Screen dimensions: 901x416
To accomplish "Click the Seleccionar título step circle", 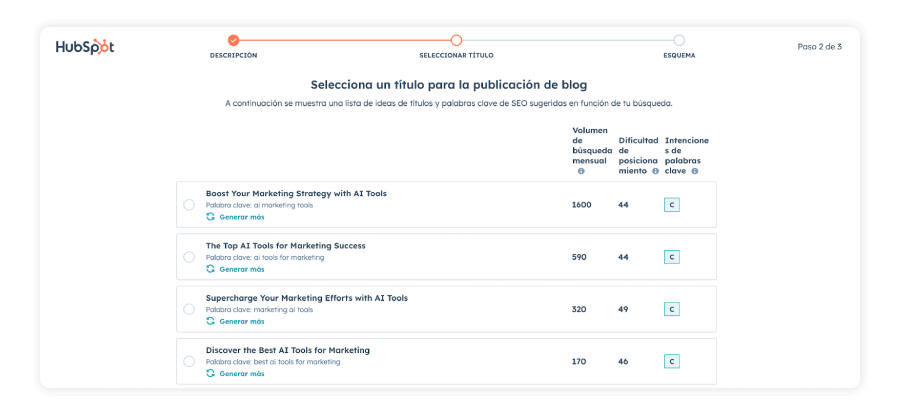I will 456,40.
